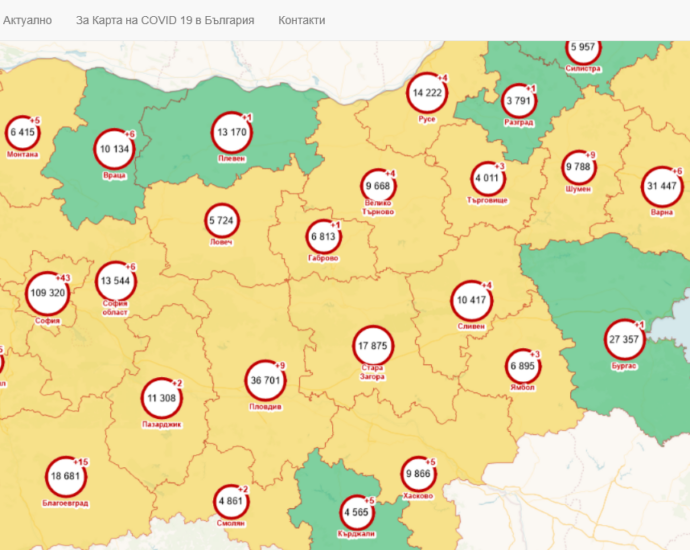690x550 pixels.
Task: Open За Карта на COVID 19 в България
Action: point(165,20)
